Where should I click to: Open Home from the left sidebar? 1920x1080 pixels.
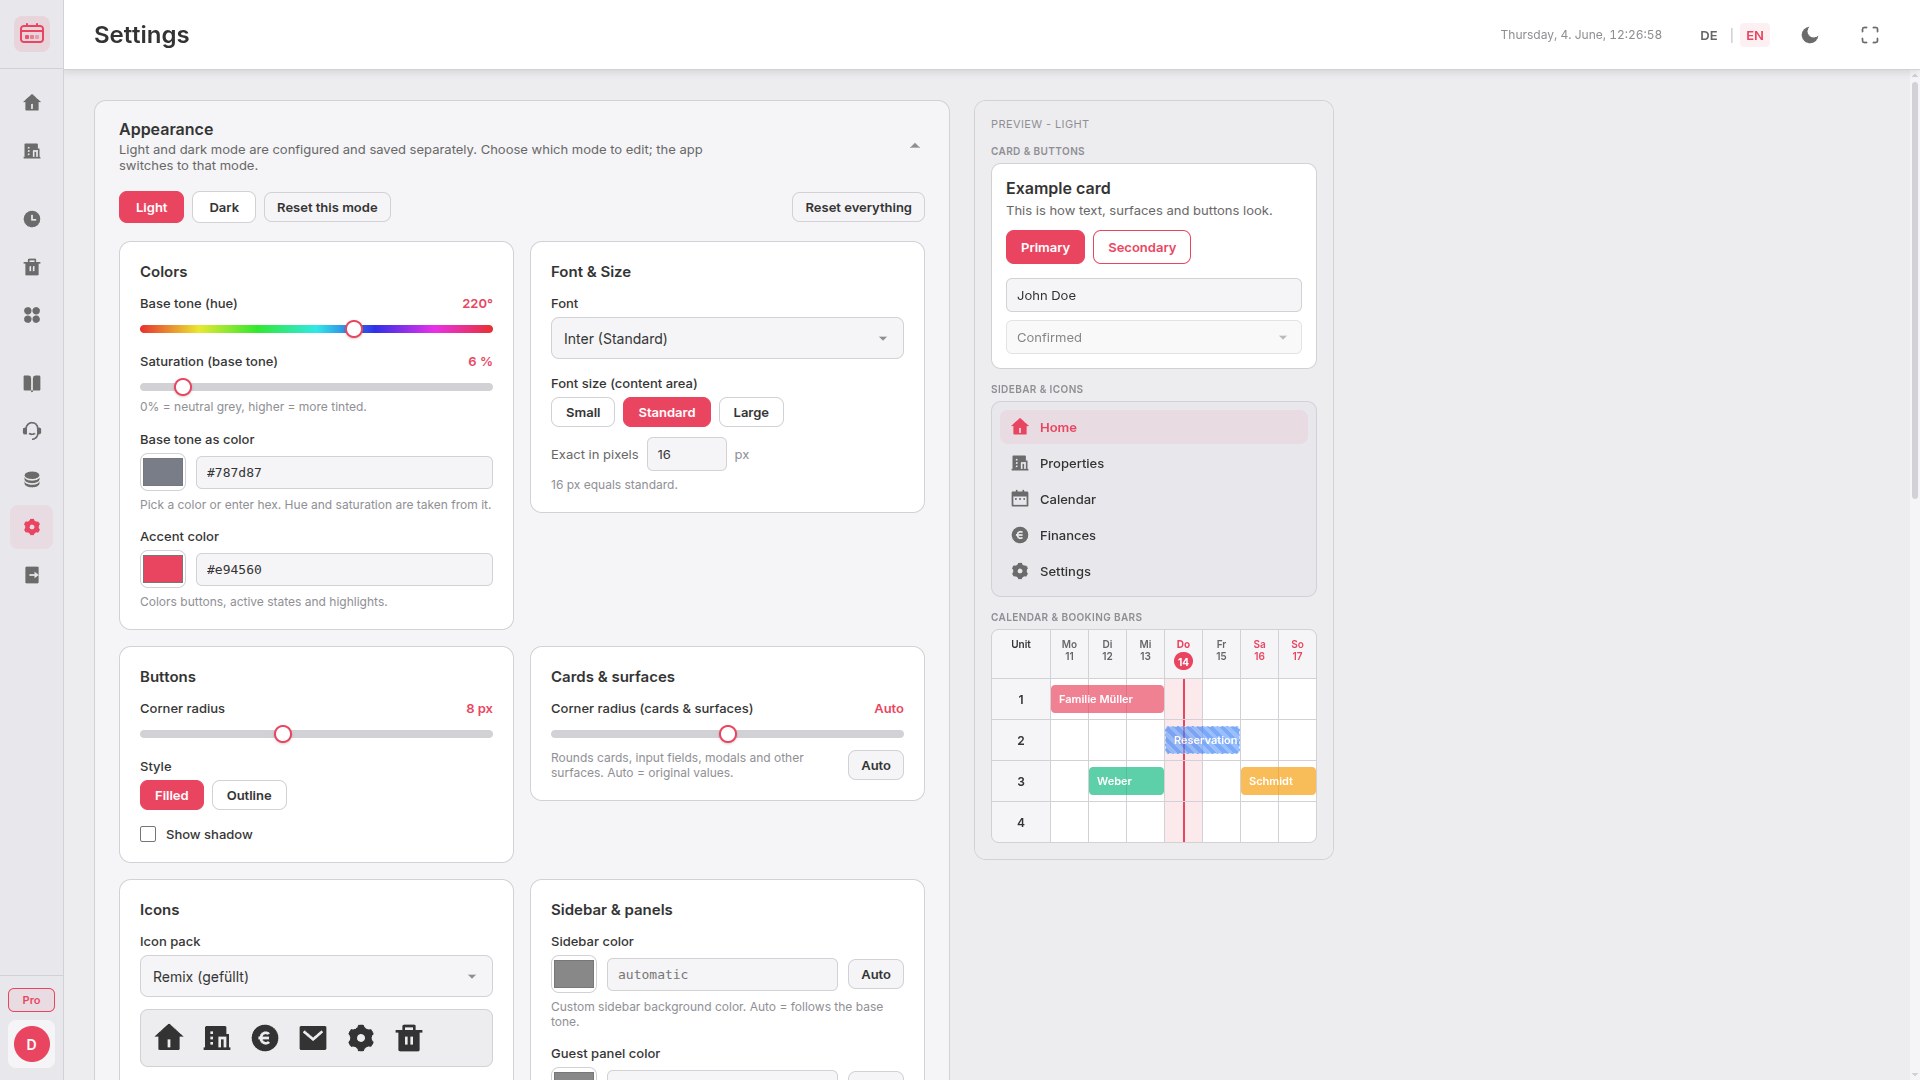32,103
